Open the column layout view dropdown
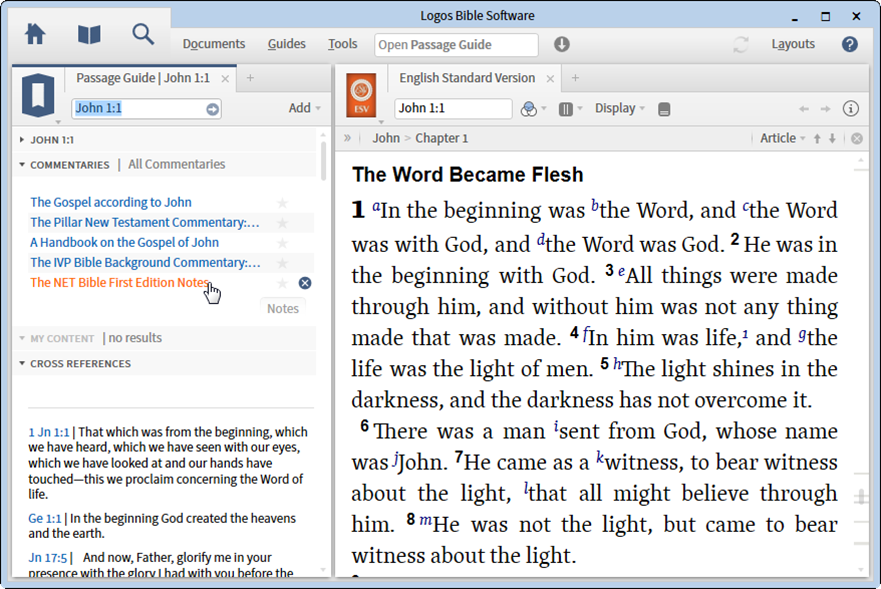This screenshot has width=881, height=589. pos(570,109)
